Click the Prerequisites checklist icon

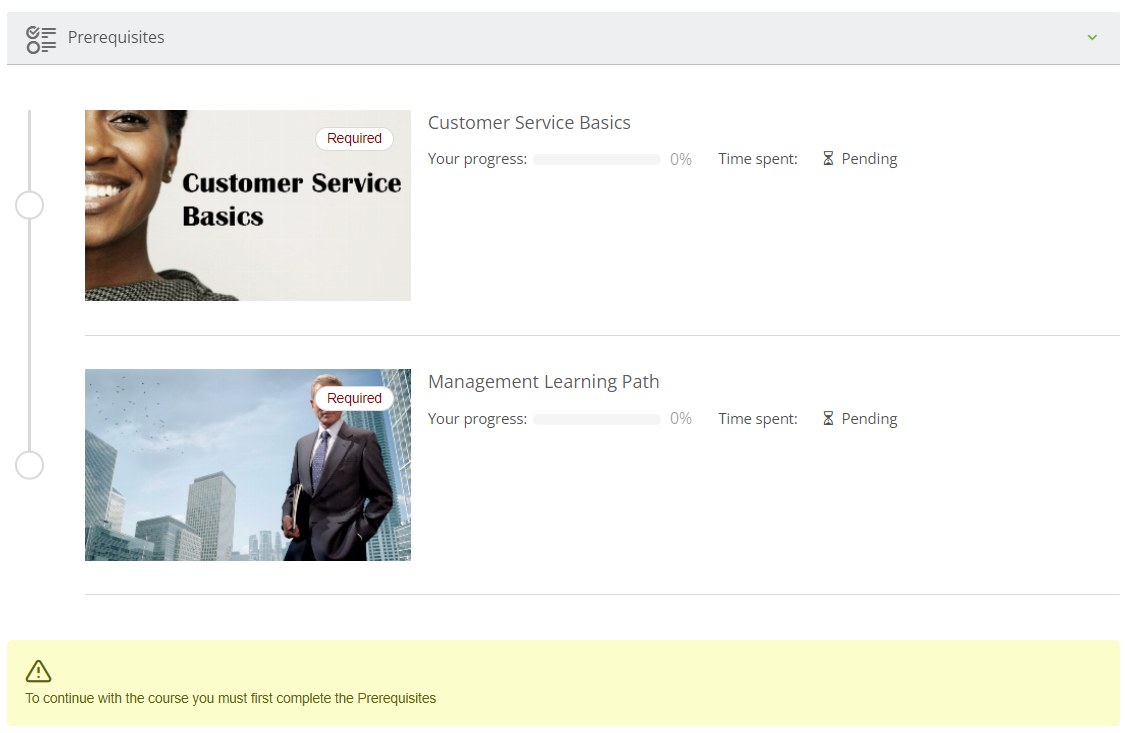41,39
